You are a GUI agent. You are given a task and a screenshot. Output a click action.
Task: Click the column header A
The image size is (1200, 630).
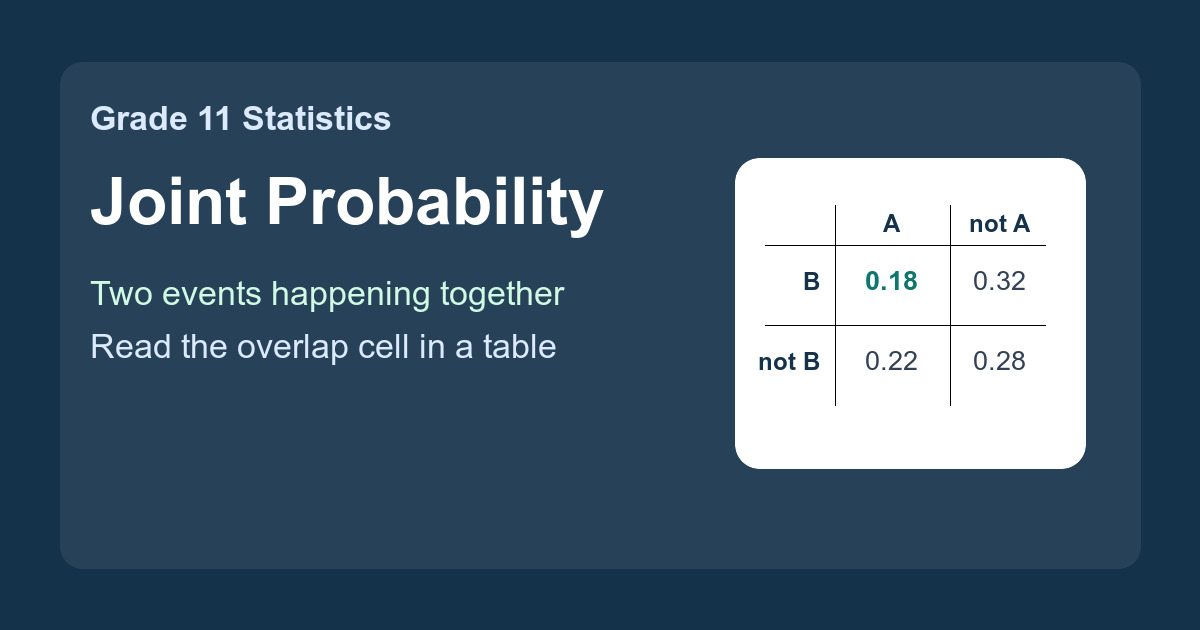click(891, 224)
